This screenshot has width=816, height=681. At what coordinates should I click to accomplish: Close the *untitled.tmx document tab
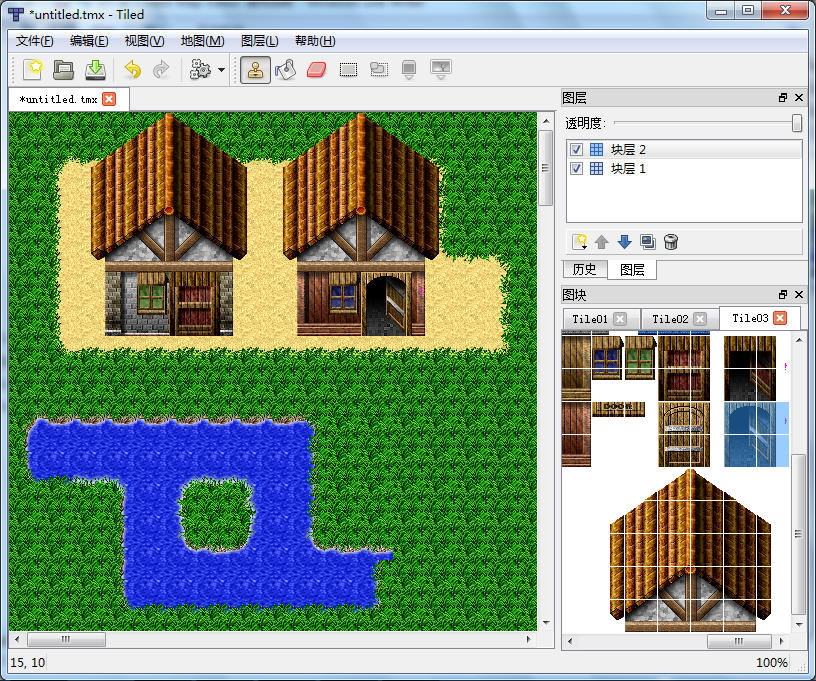pos(109,99)
